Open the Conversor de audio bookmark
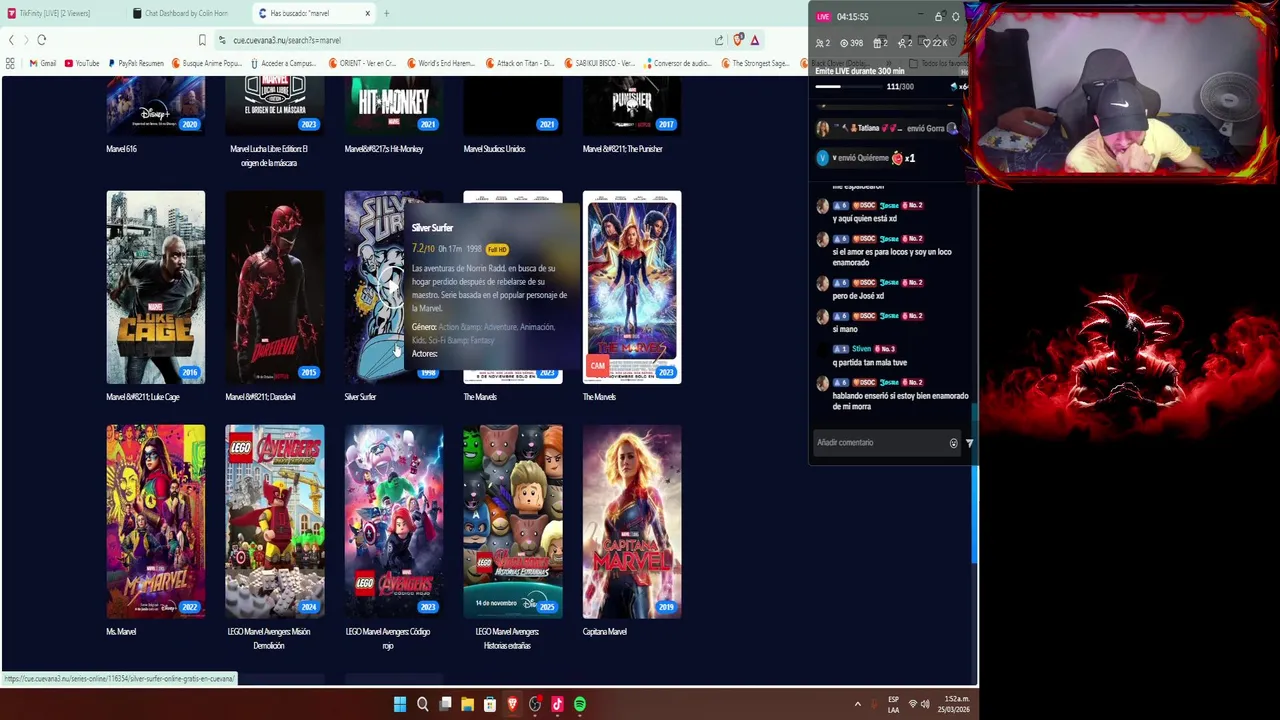 pyautogui.click(x=677, y=63)
